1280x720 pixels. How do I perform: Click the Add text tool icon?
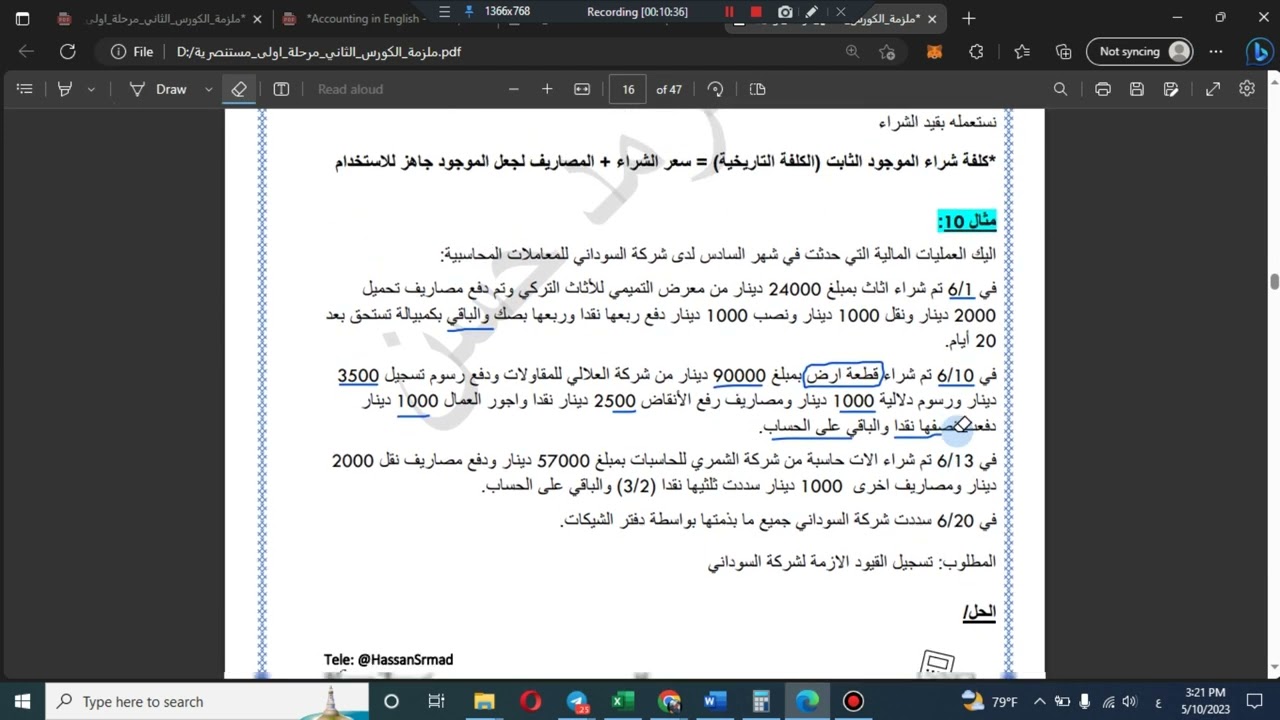[x=281, y=89]
